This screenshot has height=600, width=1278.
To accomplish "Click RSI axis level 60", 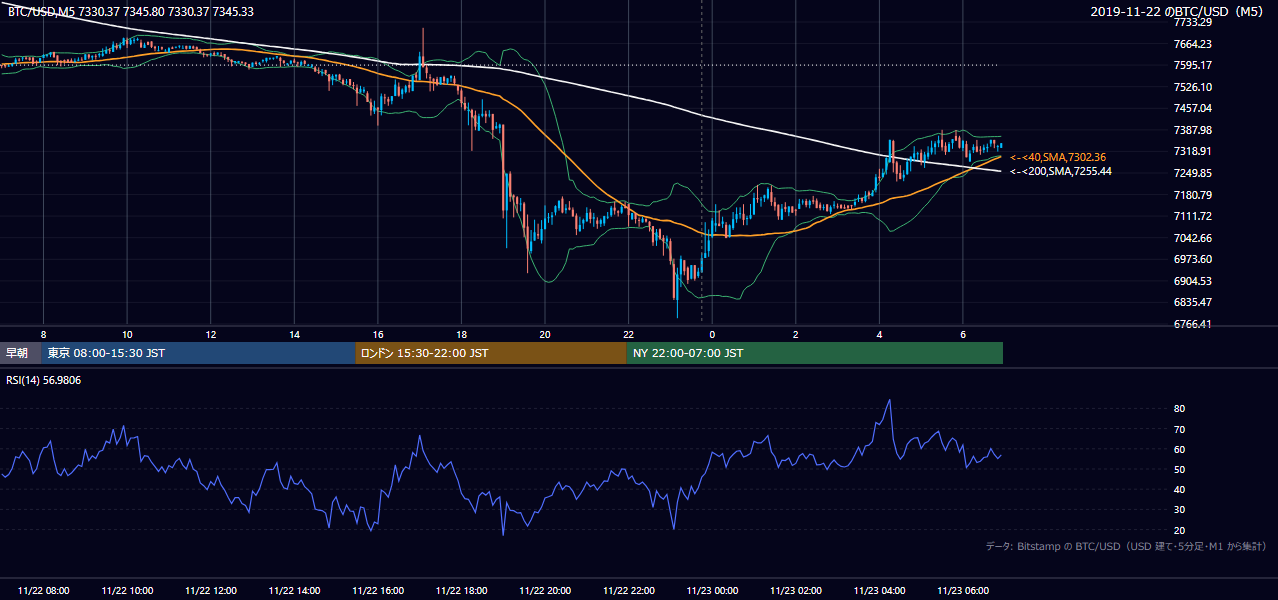I will [1179, 449].
